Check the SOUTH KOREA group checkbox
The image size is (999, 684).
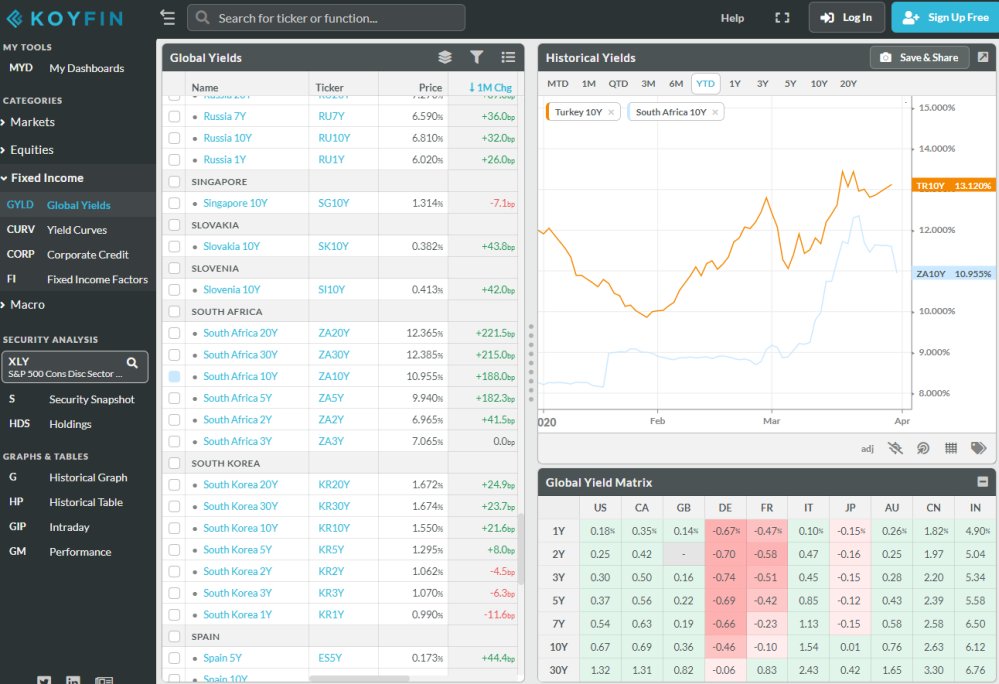click(174, 463)
